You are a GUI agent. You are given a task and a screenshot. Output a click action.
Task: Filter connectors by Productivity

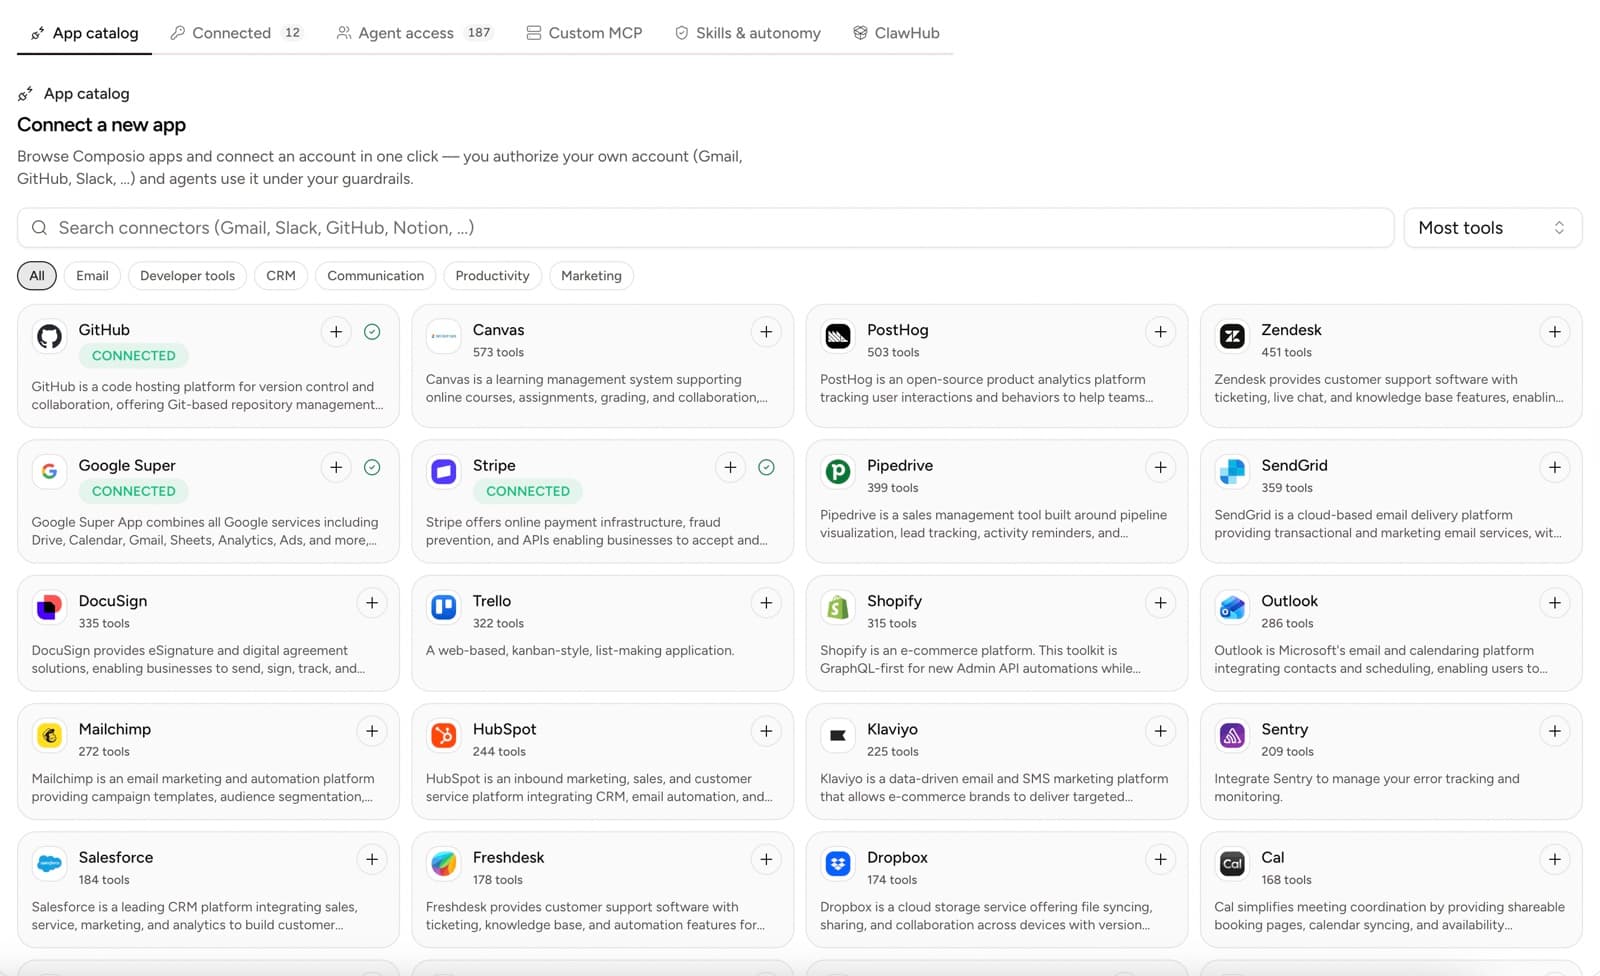pos(492,276)
